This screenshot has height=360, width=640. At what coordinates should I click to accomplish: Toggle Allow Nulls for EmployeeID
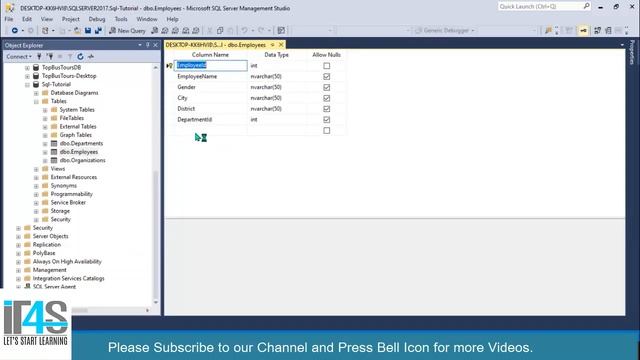[327, 66]
